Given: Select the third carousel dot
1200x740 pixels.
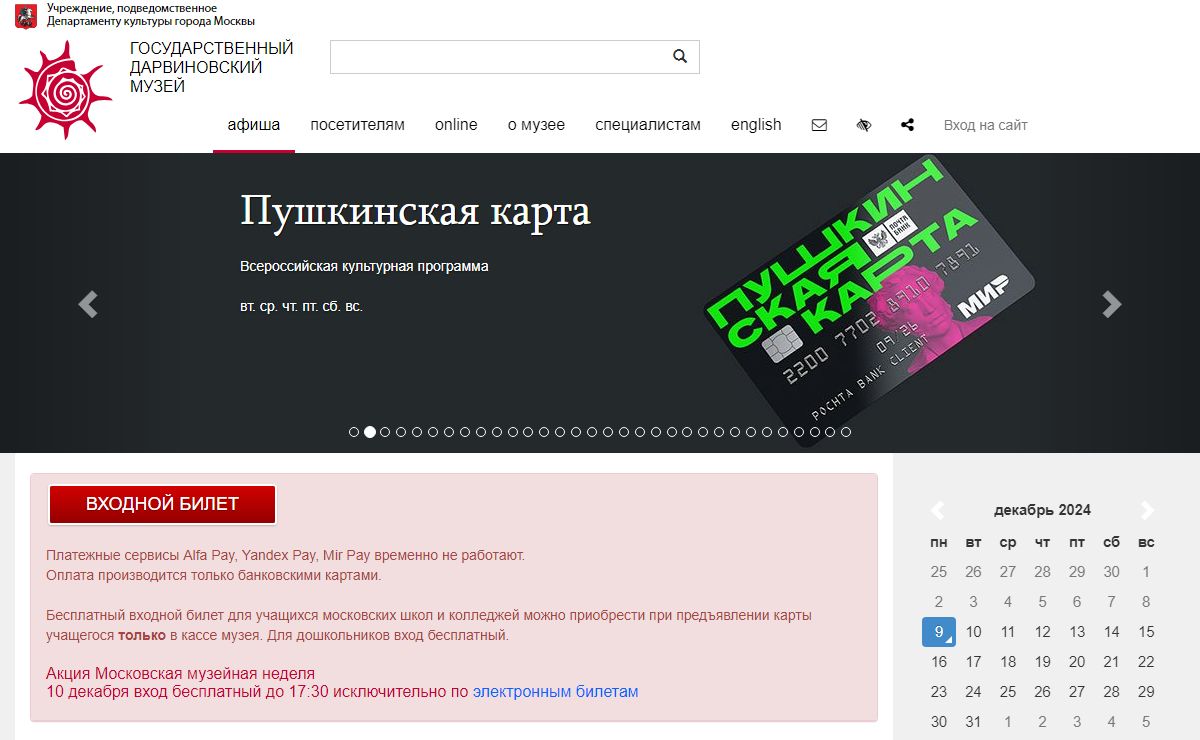Looking at the screenshot, I should [386, 432].
